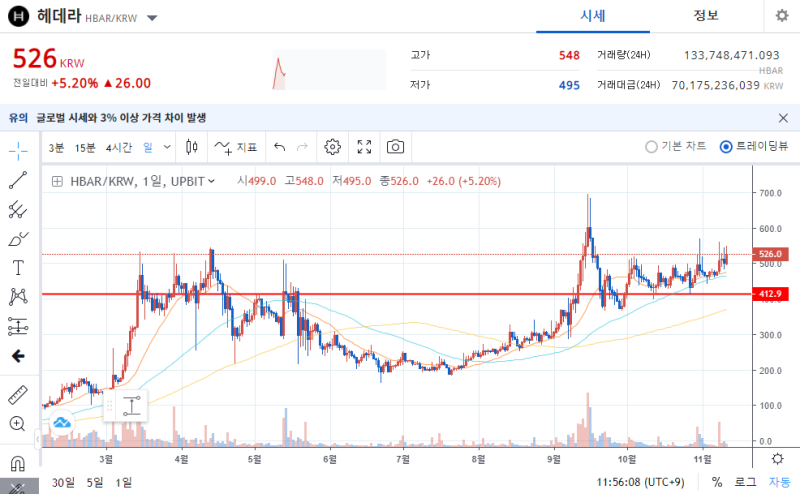Viewport: 800px width, 494px height.
Task: Select the 트레이딩뷰 radio option
Action: coord(754,146)
